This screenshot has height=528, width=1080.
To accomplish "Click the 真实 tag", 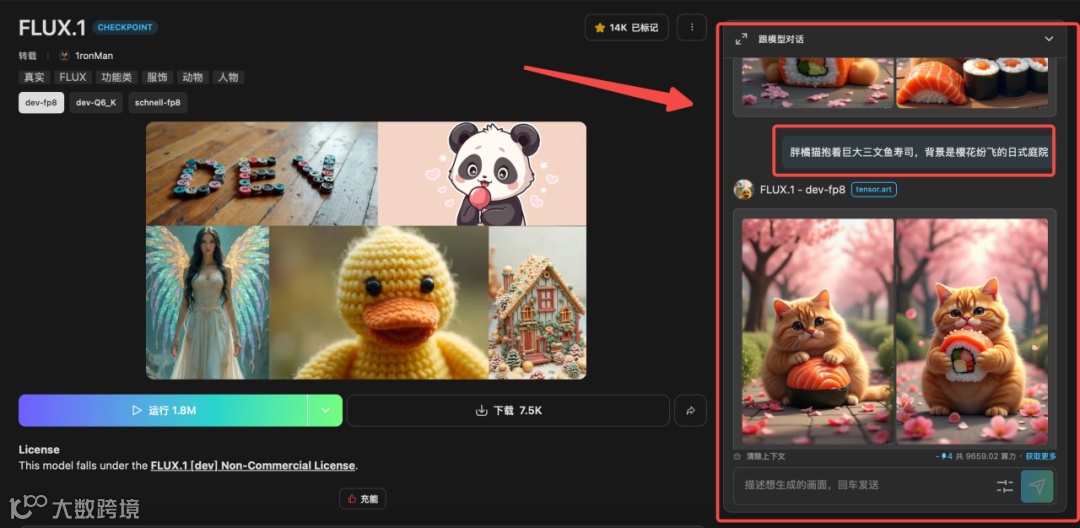I will click(x=34, y=77).
